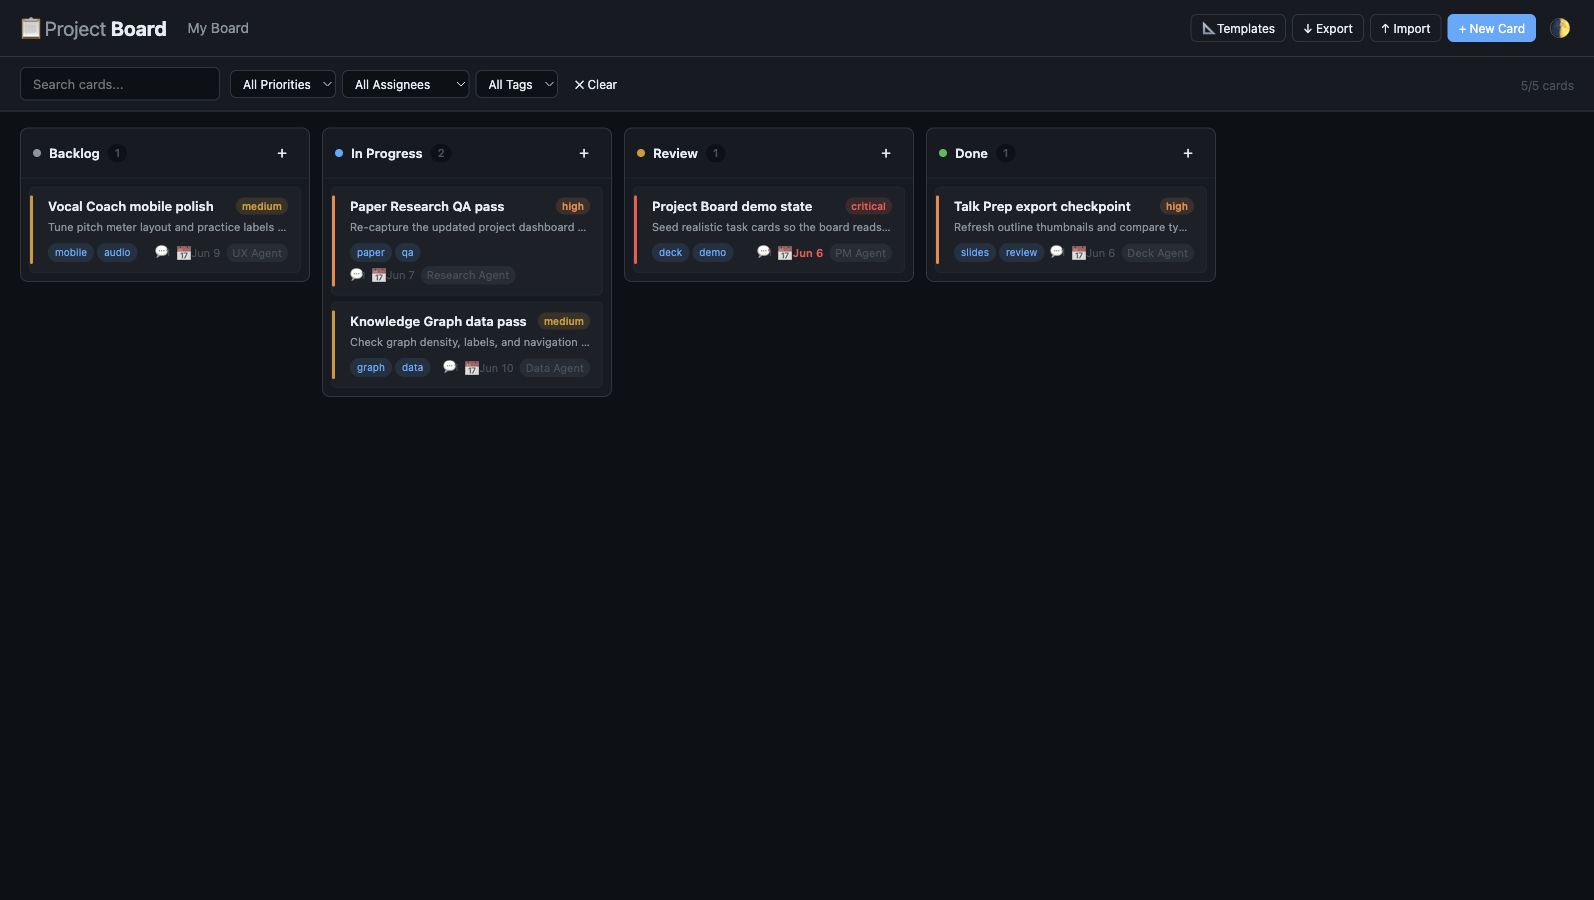The width and height of the screenshot is (1594, 900).
Task: Open the Project Board demo state card
Action: pyautogui.click(x=769, y=230)
